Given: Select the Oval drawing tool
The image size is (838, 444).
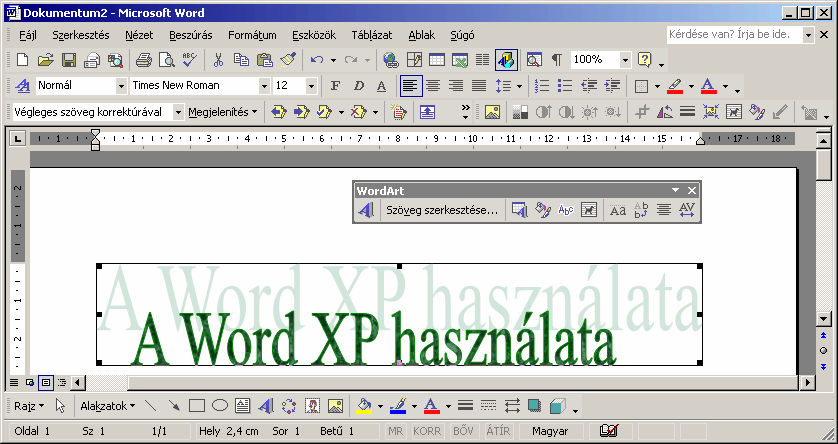Looking at the screenshot, I should pos(220,406).
